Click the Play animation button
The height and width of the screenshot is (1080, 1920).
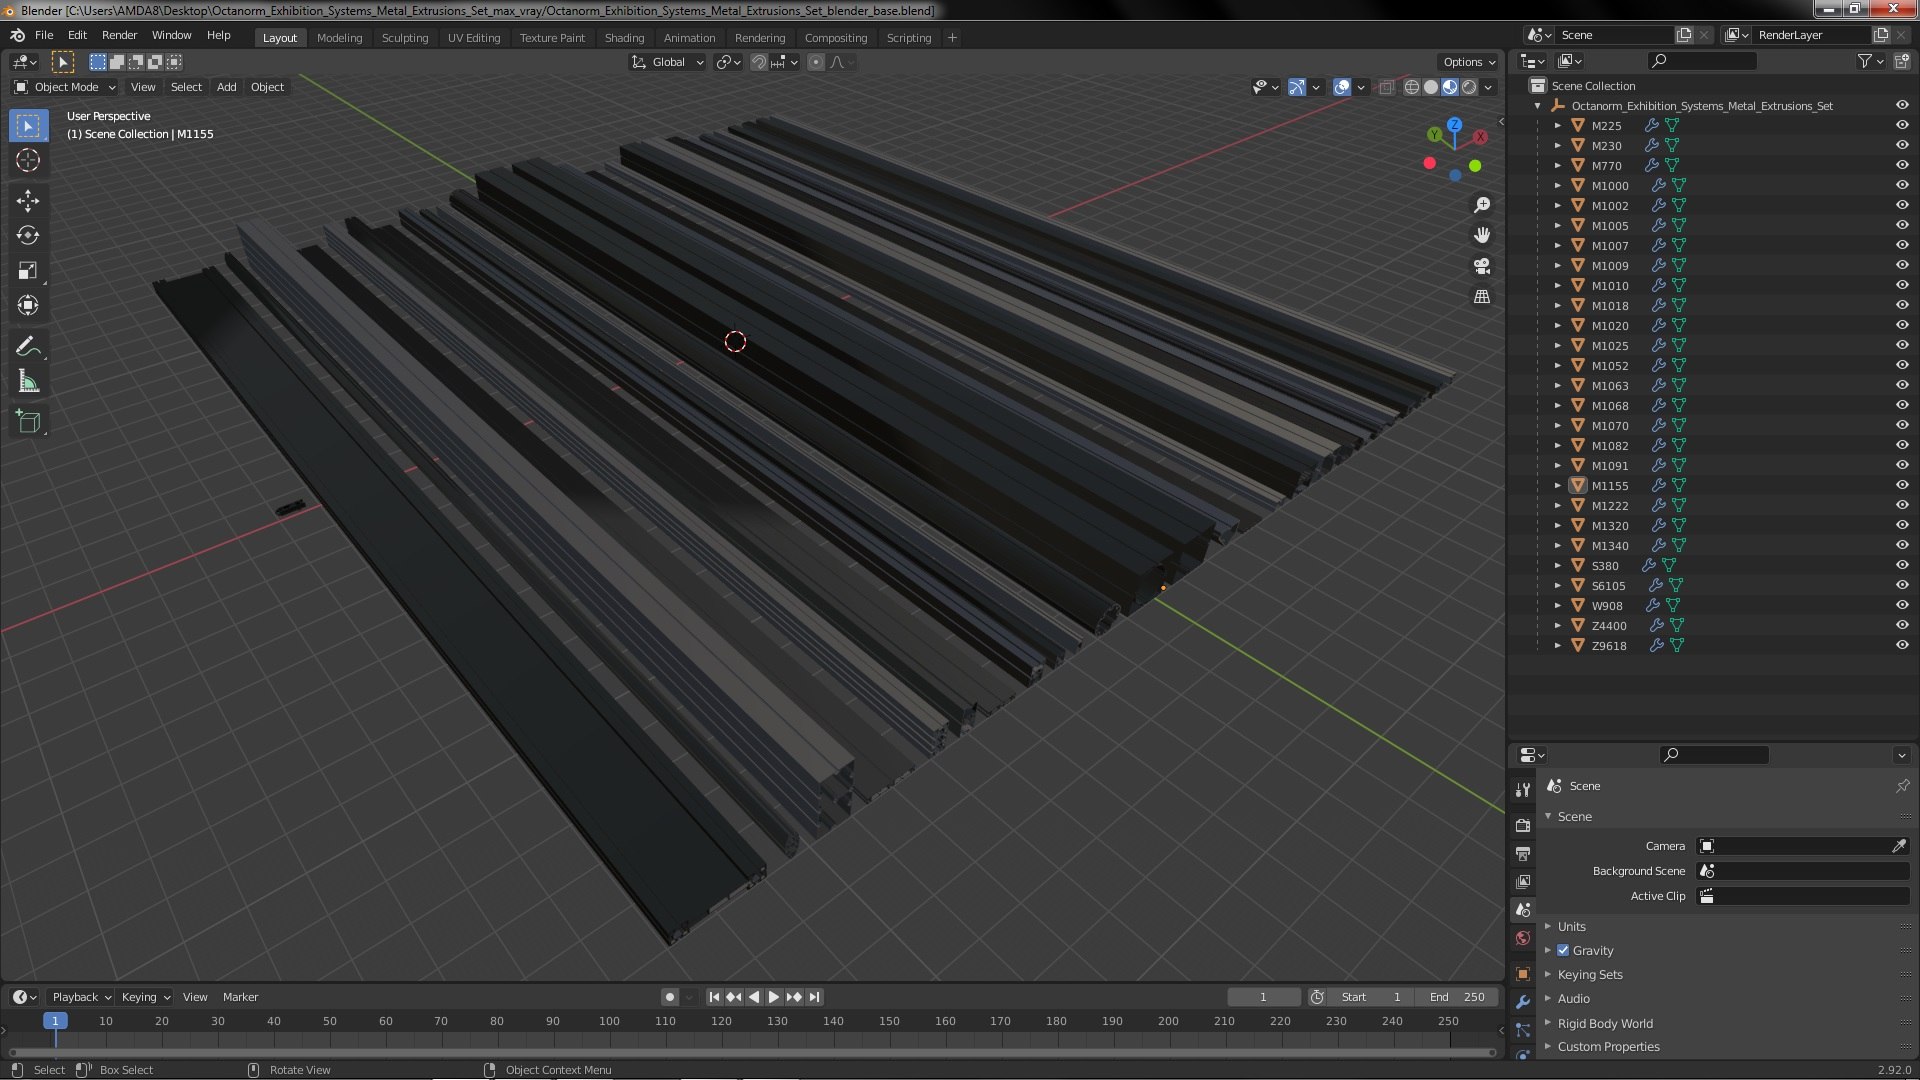774,997
